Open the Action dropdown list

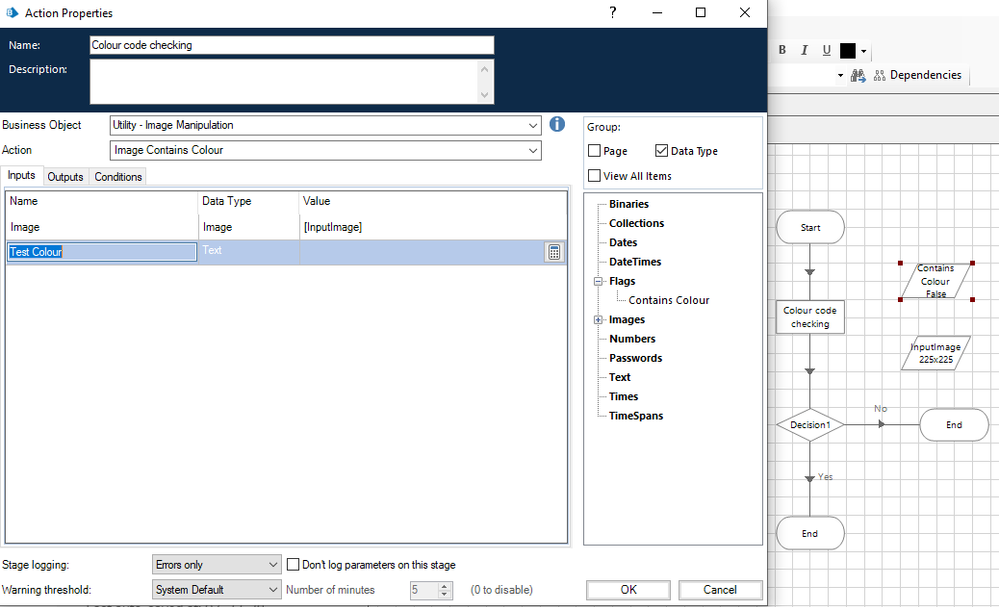point(533,150)
